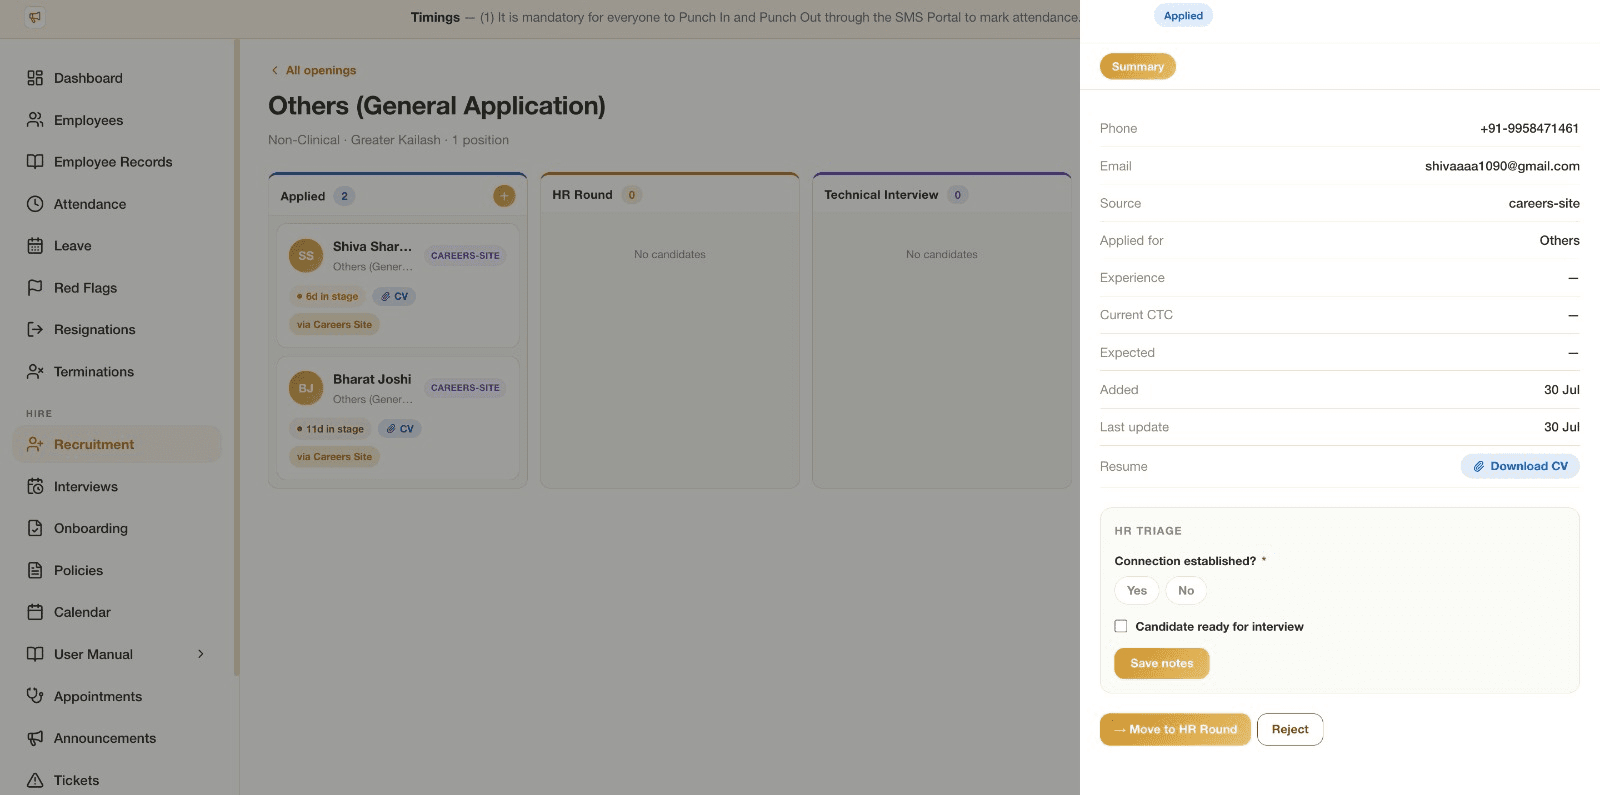Viewport: 1600px width, 795px height.
Task: Add candidate with plus icon in Applied column
Action: pyautogui.click(x=504, y=196)
